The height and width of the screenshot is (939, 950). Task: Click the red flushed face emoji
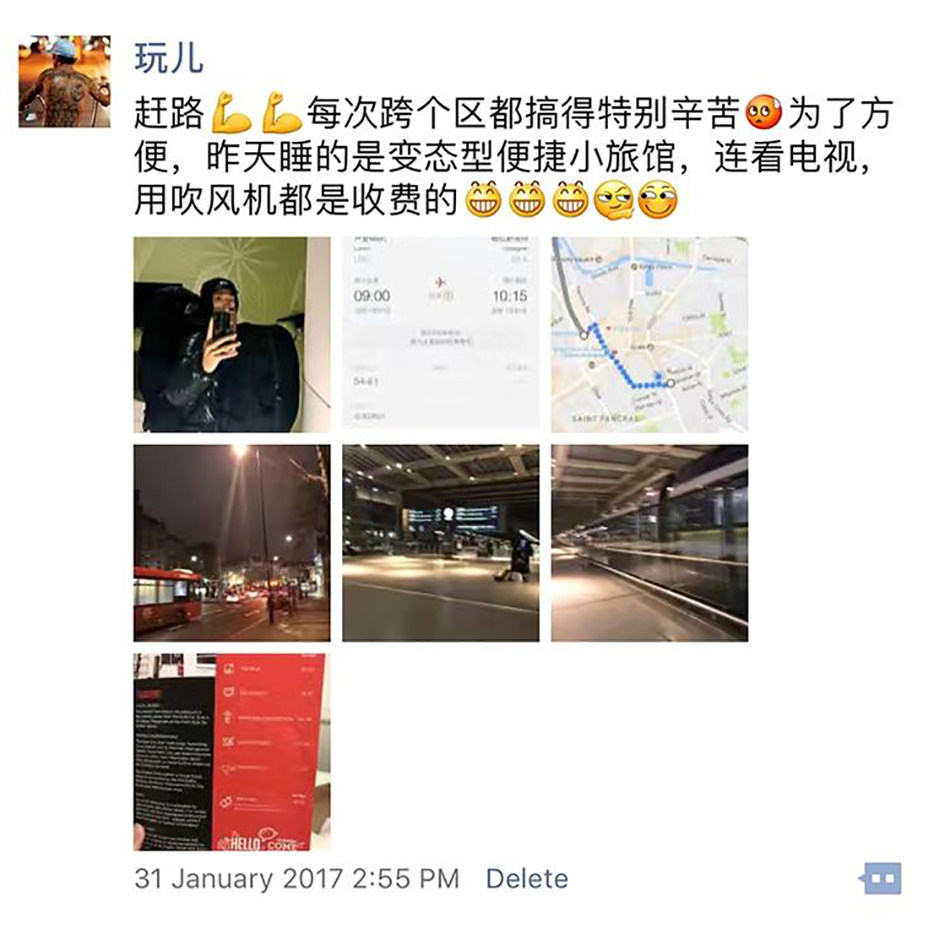click(763, 113)
